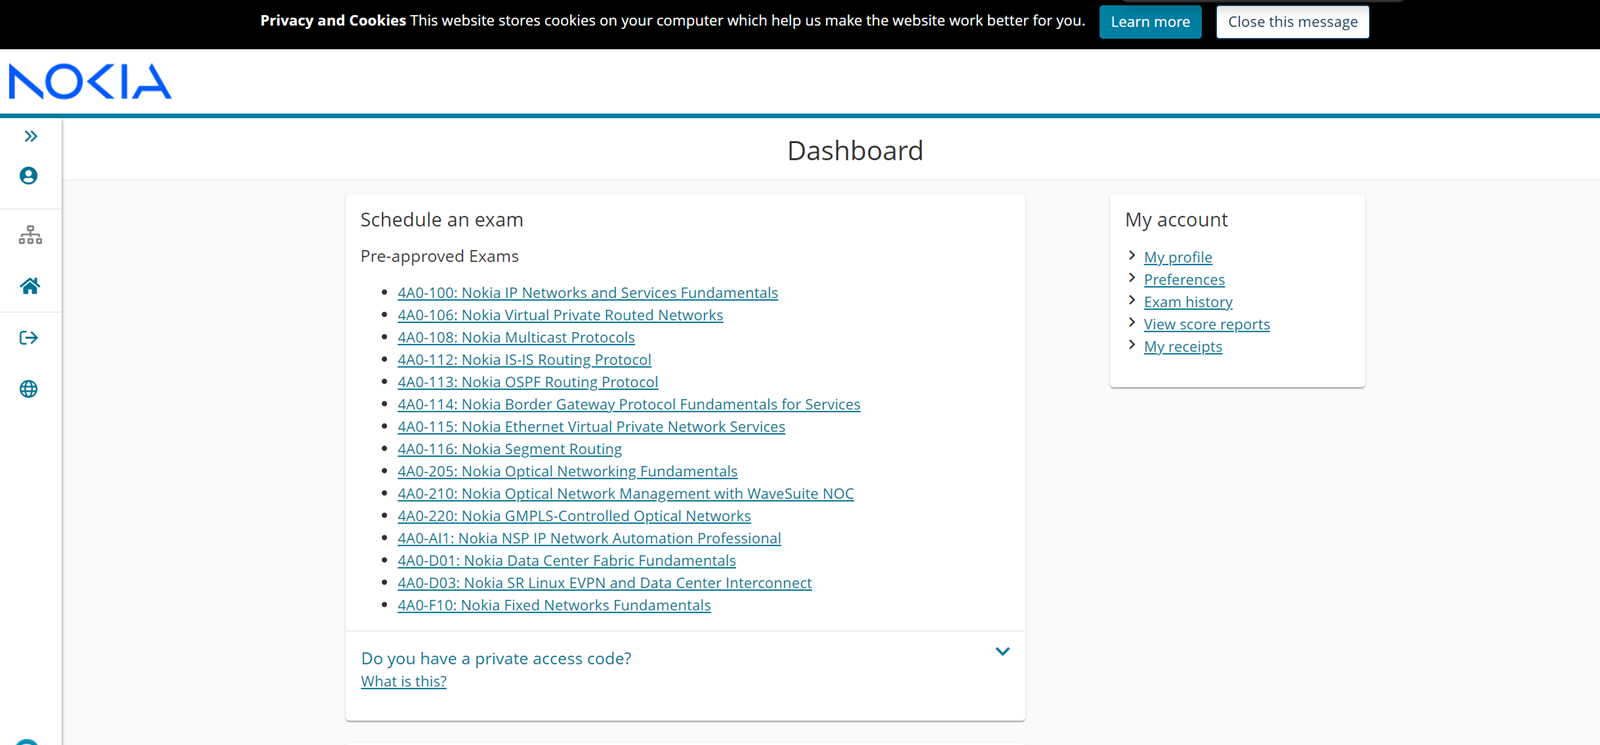This screenshot has height=745, width=1600.
Task: Close this message cookie banner button
Action: point(1292,22)
